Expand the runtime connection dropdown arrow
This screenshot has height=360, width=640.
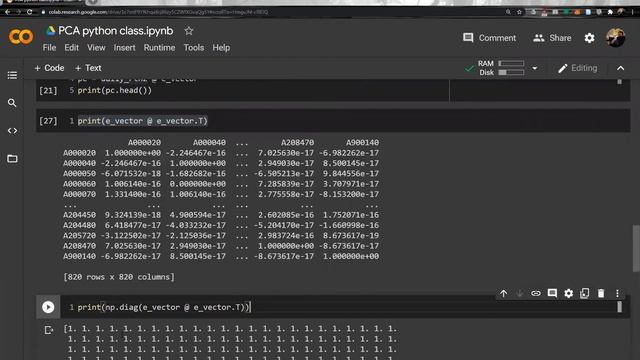pyautogui.click(x=535, y=68)
